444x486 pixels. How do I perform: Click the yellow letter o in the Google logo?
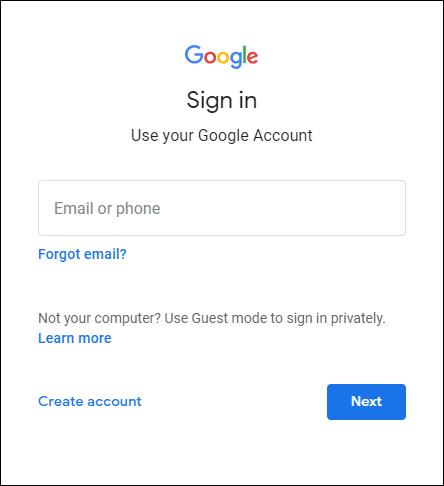[224, 57]
